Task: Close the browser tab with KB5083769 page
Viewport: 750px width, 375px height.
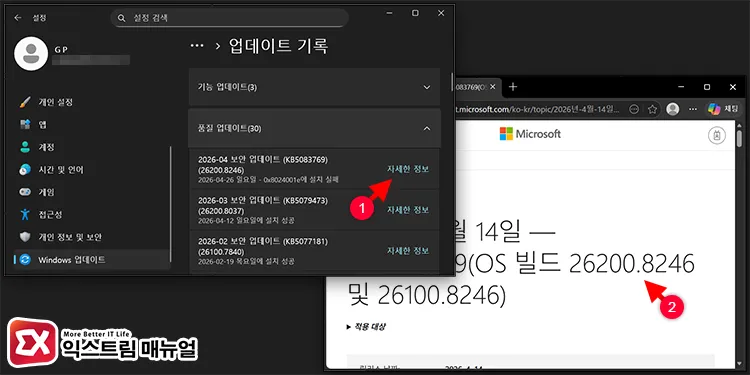Action: pos(493,87)
